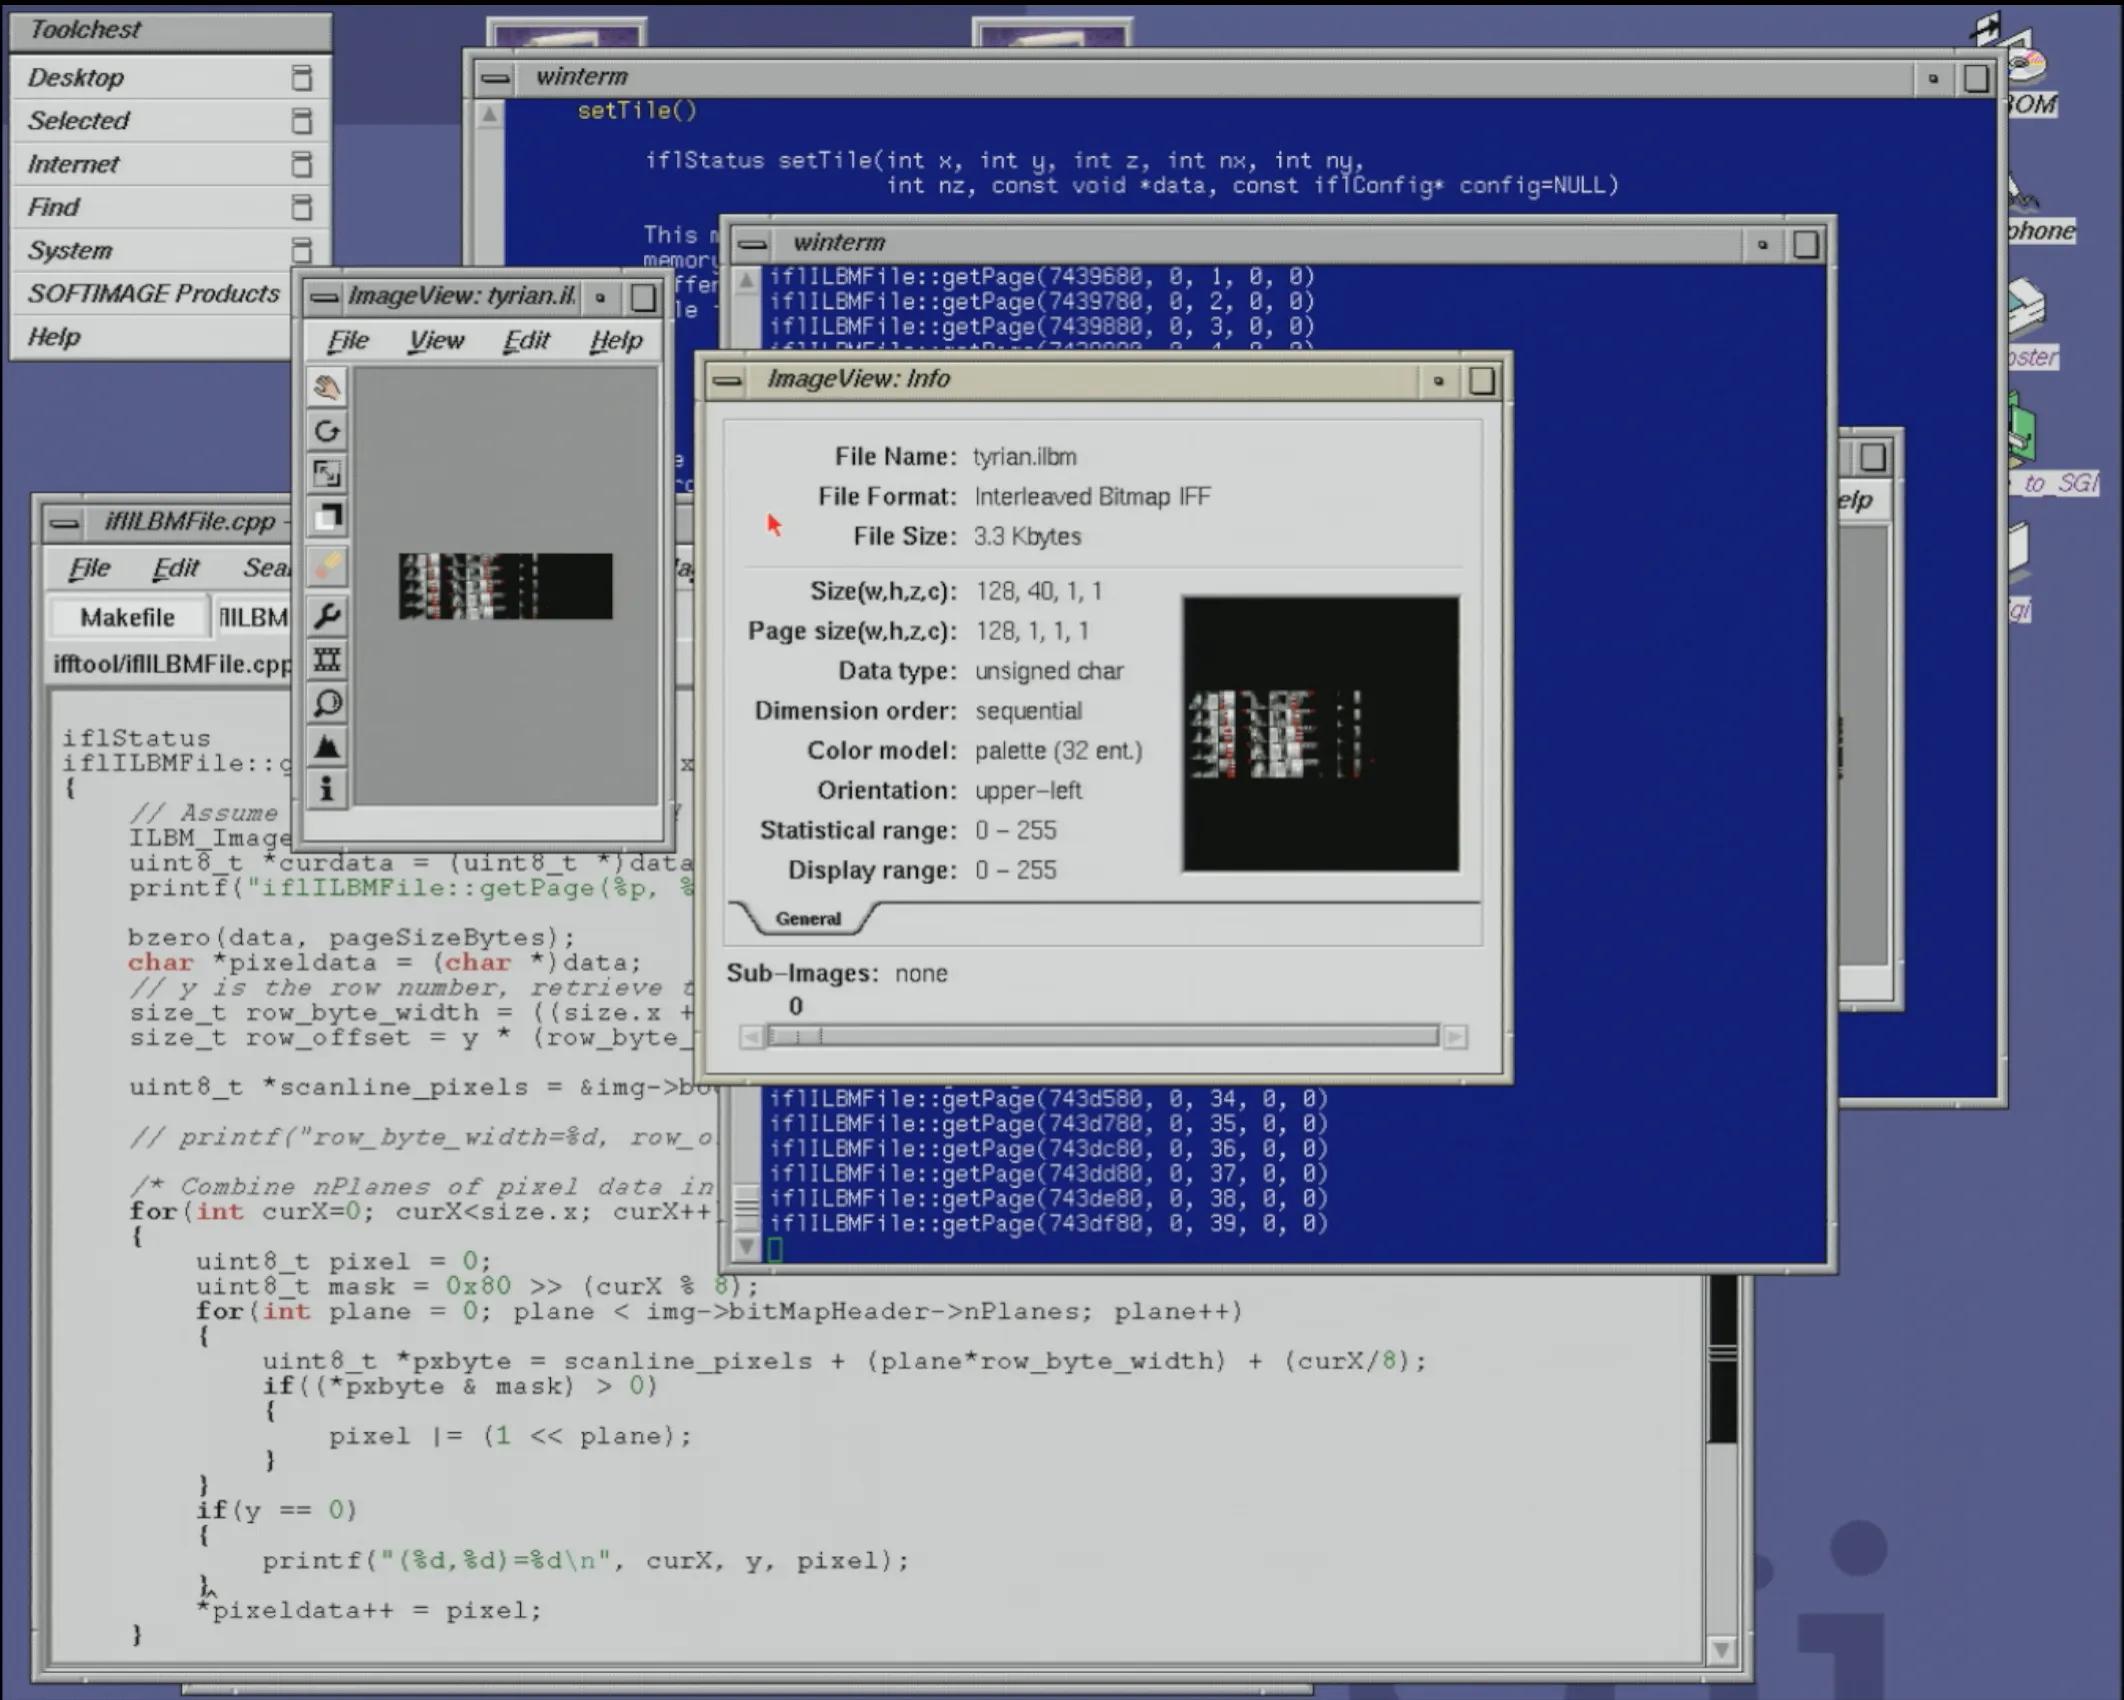This screenshot has height=1700, width=2124.
Task: Switch to the Makefile tab in the editor
Action: tap(128, 617)
